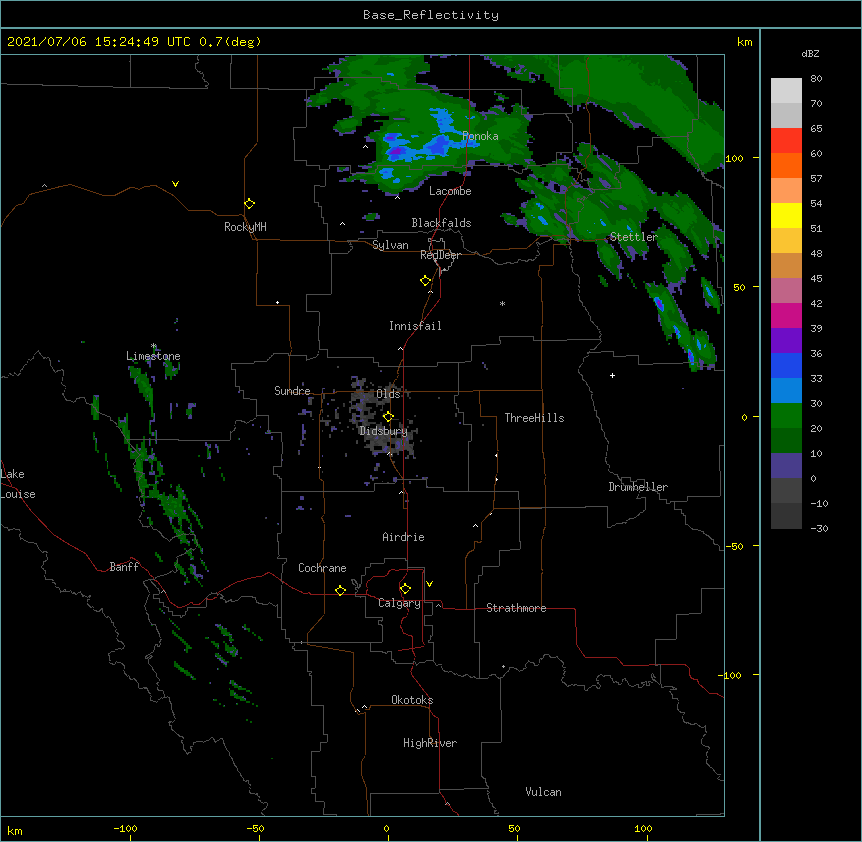Select the white asterisk marker east of Innisfail
Screen dimensions: 862x842
click(502, 303)
